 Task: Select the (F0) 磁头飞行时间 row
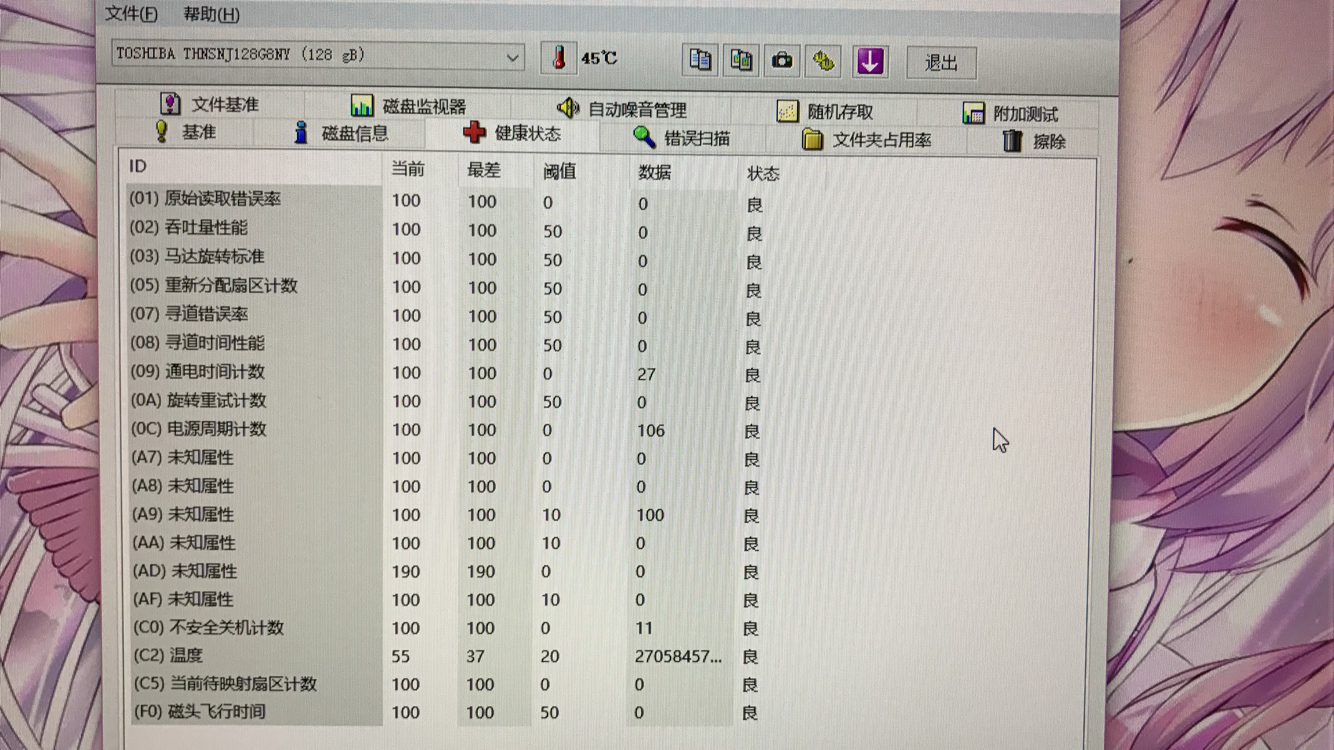pos(446,712)
